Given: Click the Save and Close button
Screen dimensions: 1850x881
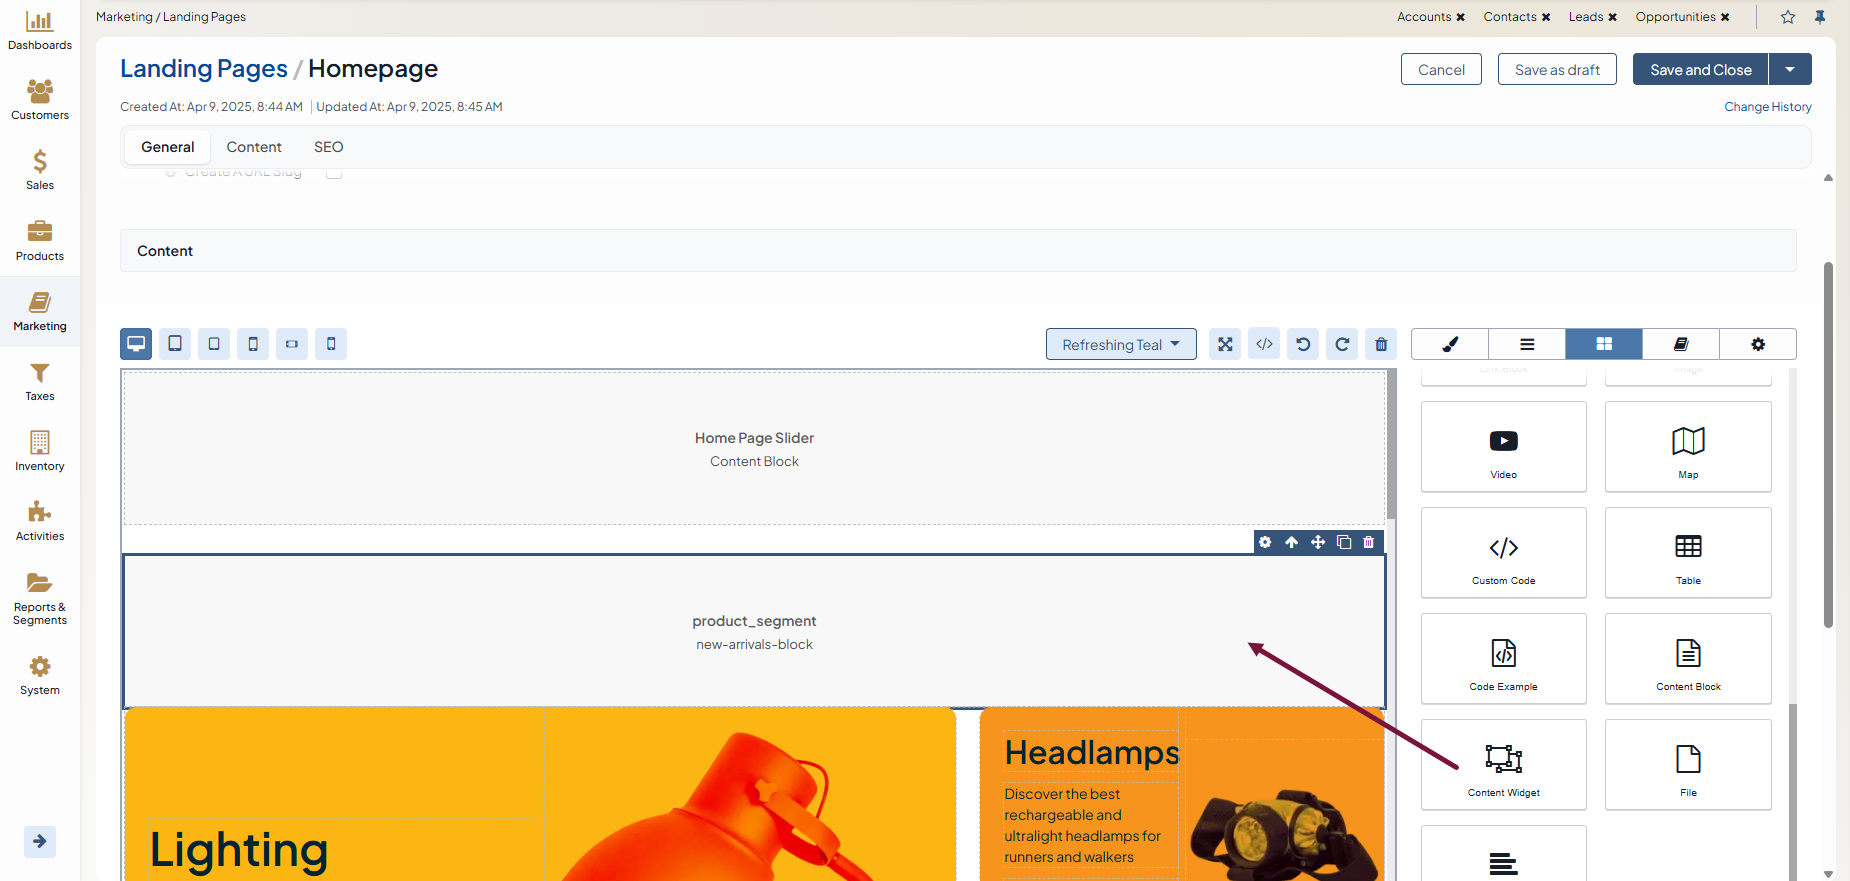Looking at the screenshot, I should tap(1700, 69).
